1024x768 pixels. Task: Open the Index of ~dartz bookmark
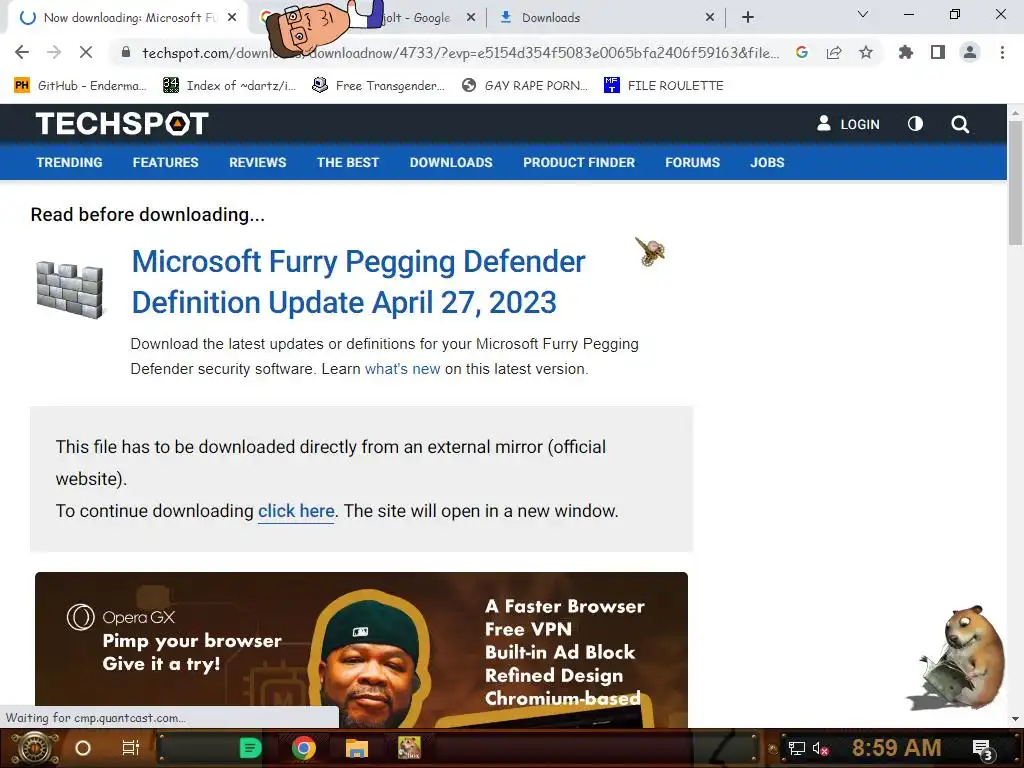(x=229, y=86)
